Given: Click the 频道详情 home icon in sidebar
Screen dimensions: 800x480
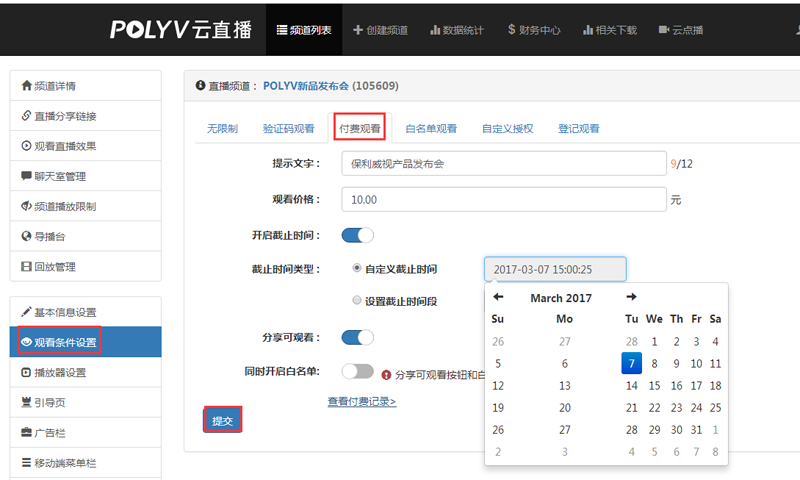Looking at the screenshot, I should pyautogui.click(x=27, y=86).
